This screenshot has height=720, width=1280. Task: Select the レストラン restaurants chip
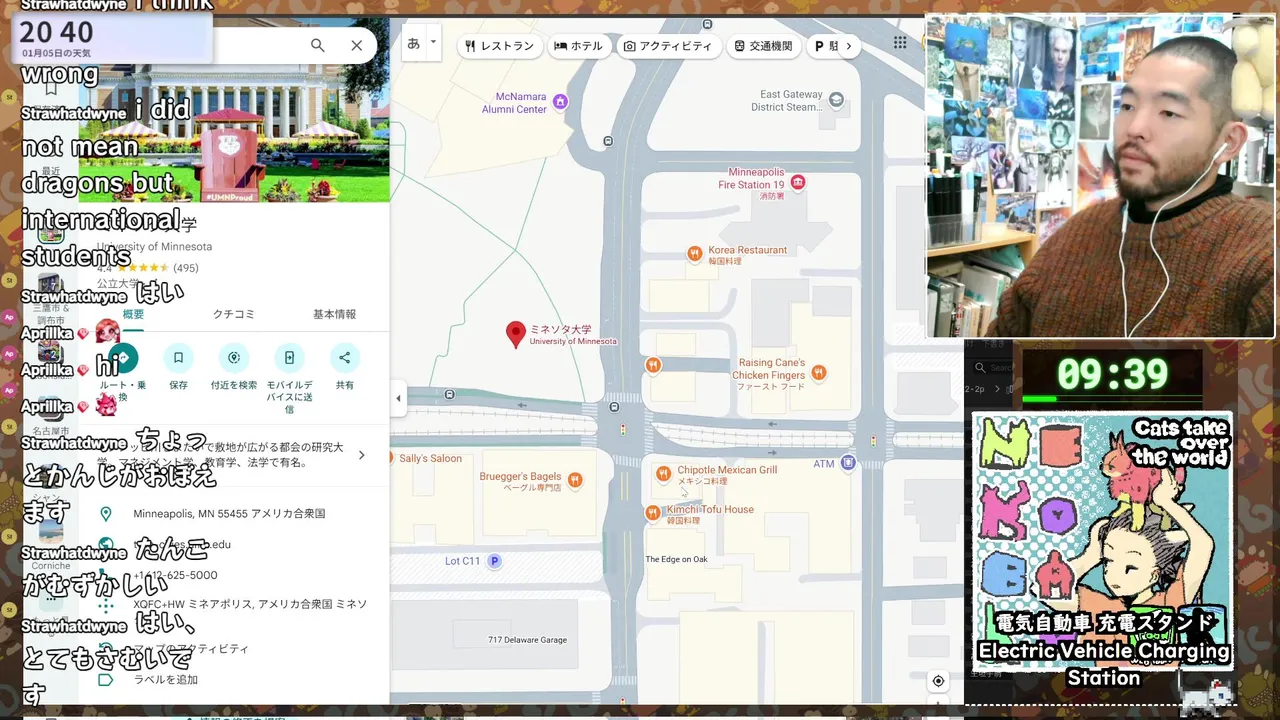pos(500,46)
